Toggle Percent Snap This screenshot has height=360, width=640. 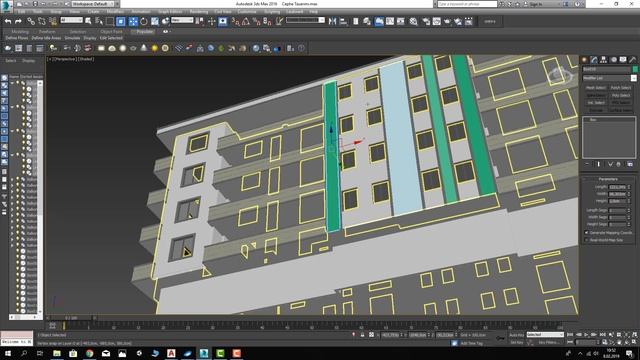(x=256, y=21)
